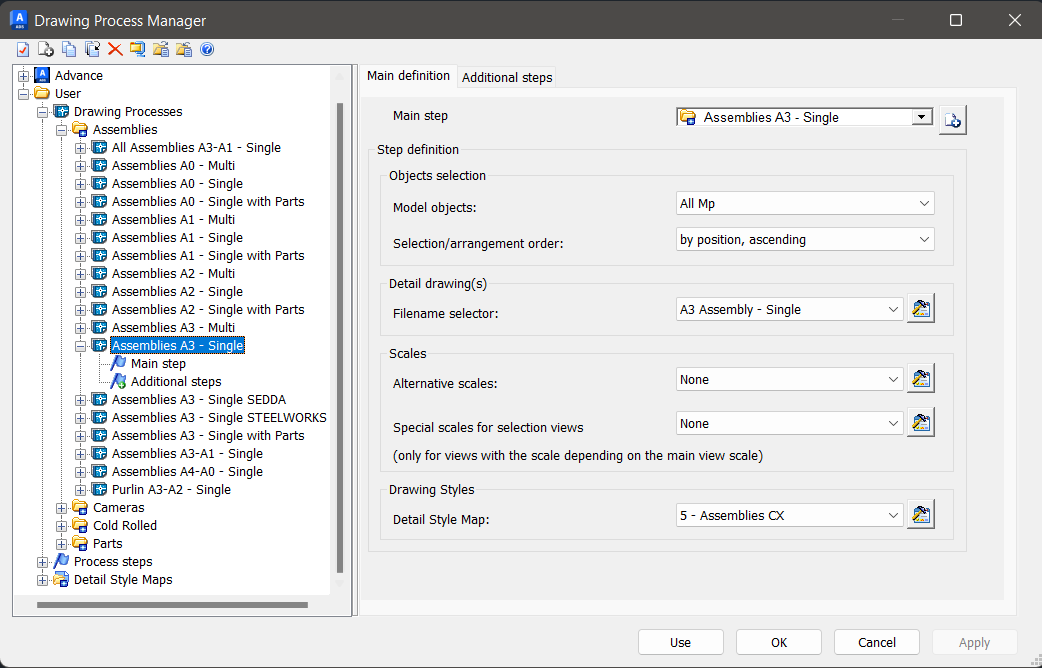Click the Apply button

click(x=974, y=642)
